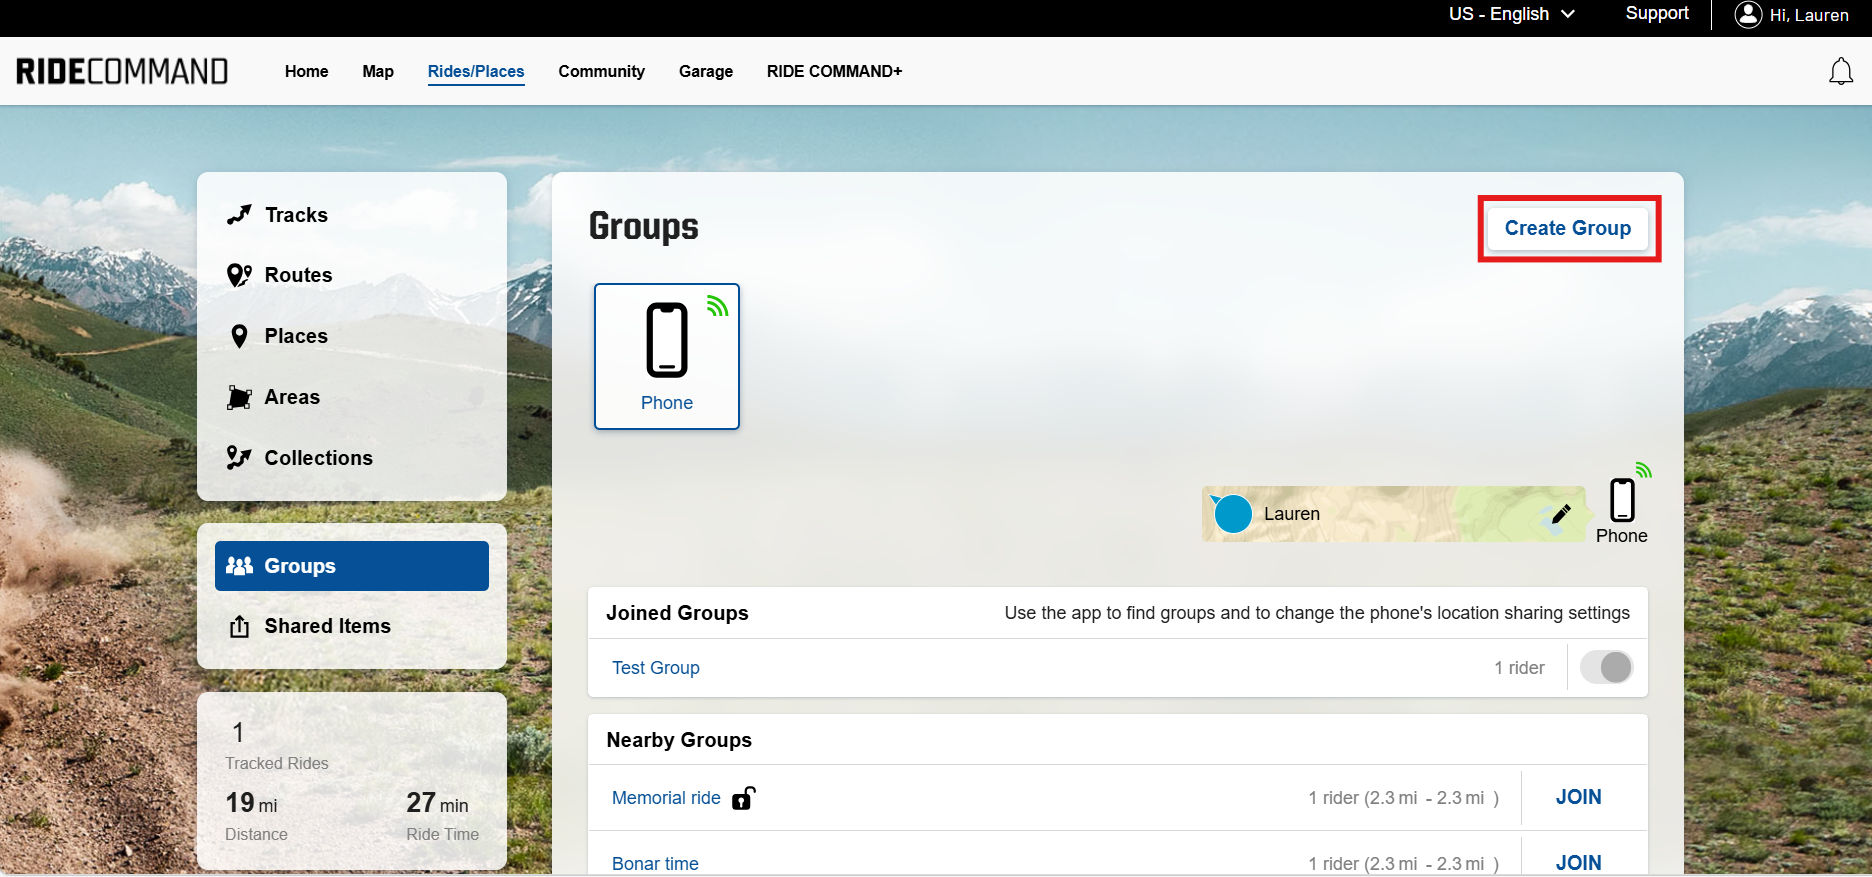Click the Support link
The height and width of the screenshot is (877, 1872).
pyautogui.click(x=1657, y=13)
